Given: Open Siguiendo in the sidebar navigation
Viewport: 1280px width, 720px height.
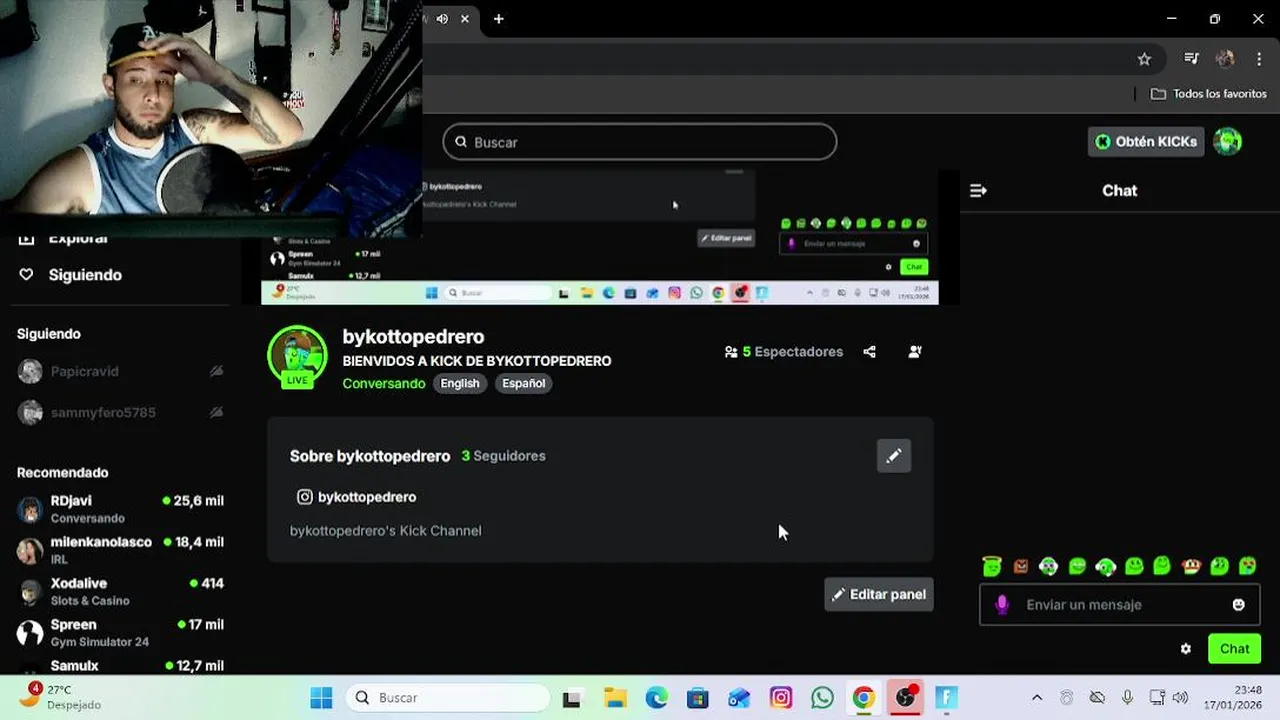Looking at the screenshot, I should [70, 275].
